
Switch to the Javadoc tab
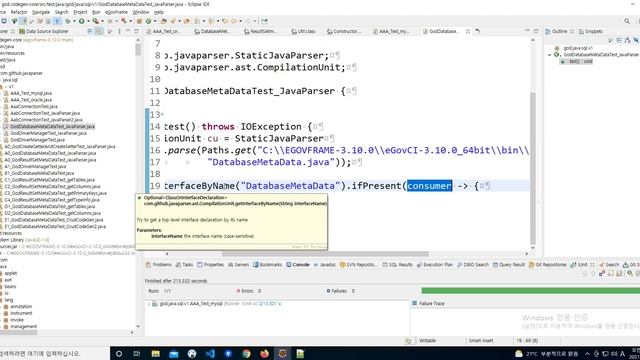(x=325, y=265)
